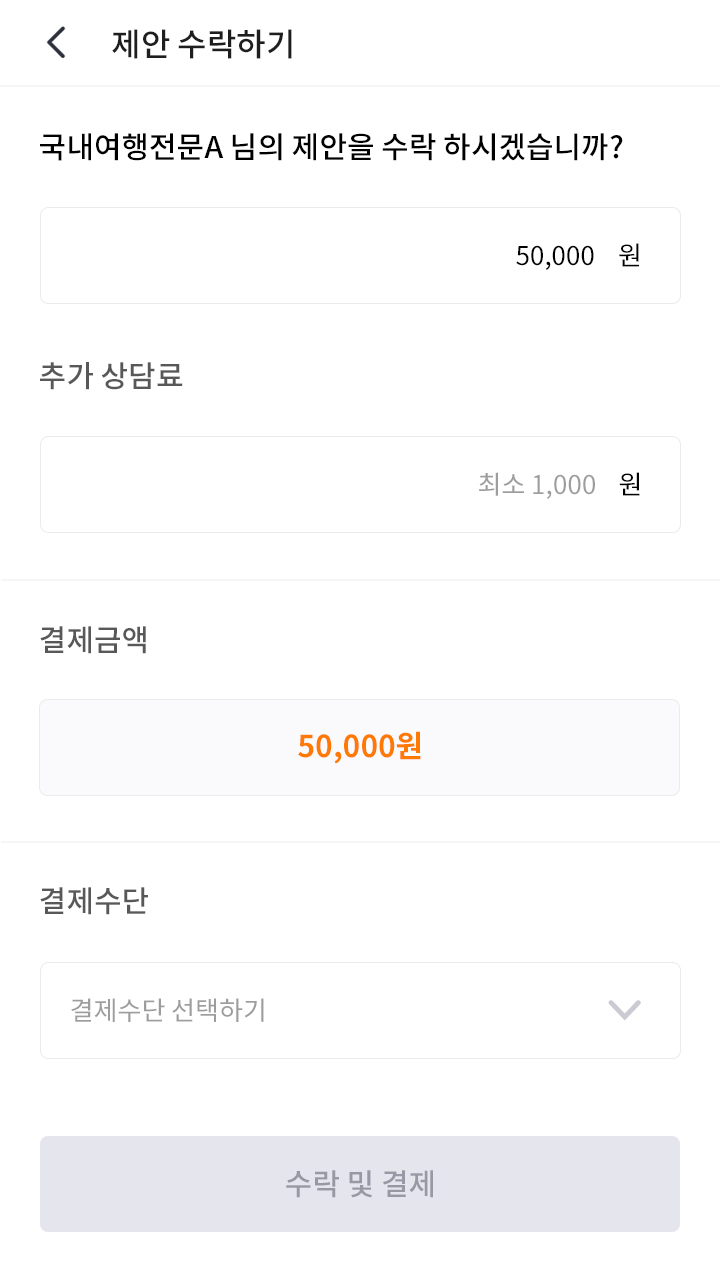Tap the 결제수단 선택하기 placeholder text
Screen dimensions: 720x1280
[x=168, y=1010]
